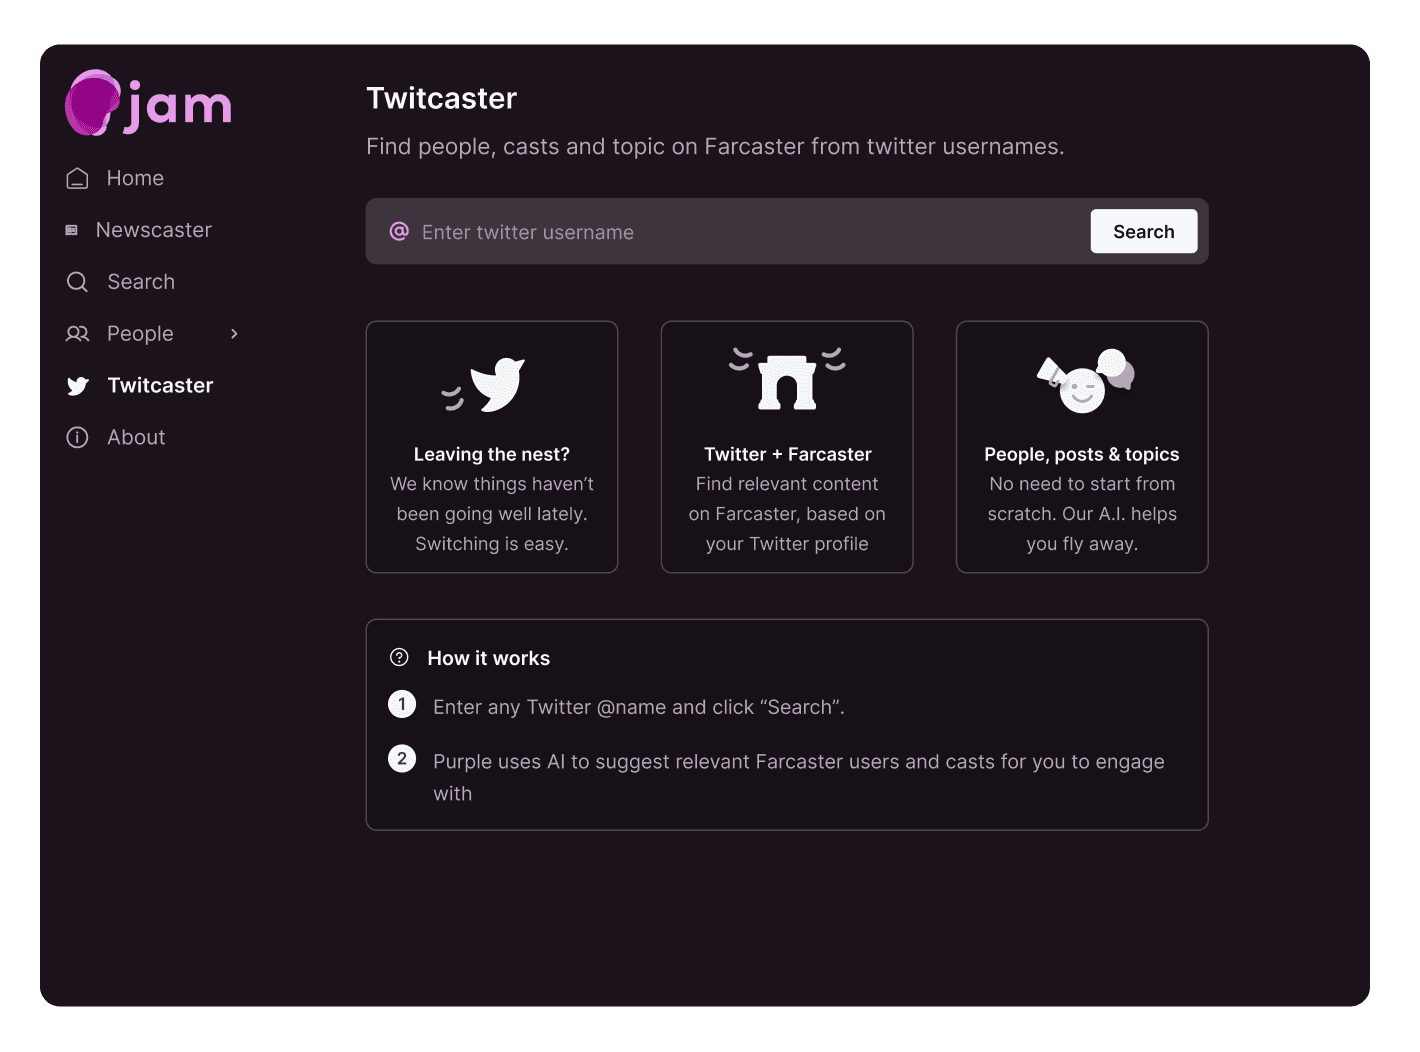Image resolution: width=1420 pixels, height=1052 pixels.
Task: Click the magnifying glass Search icon
Action: pos(77,282)
